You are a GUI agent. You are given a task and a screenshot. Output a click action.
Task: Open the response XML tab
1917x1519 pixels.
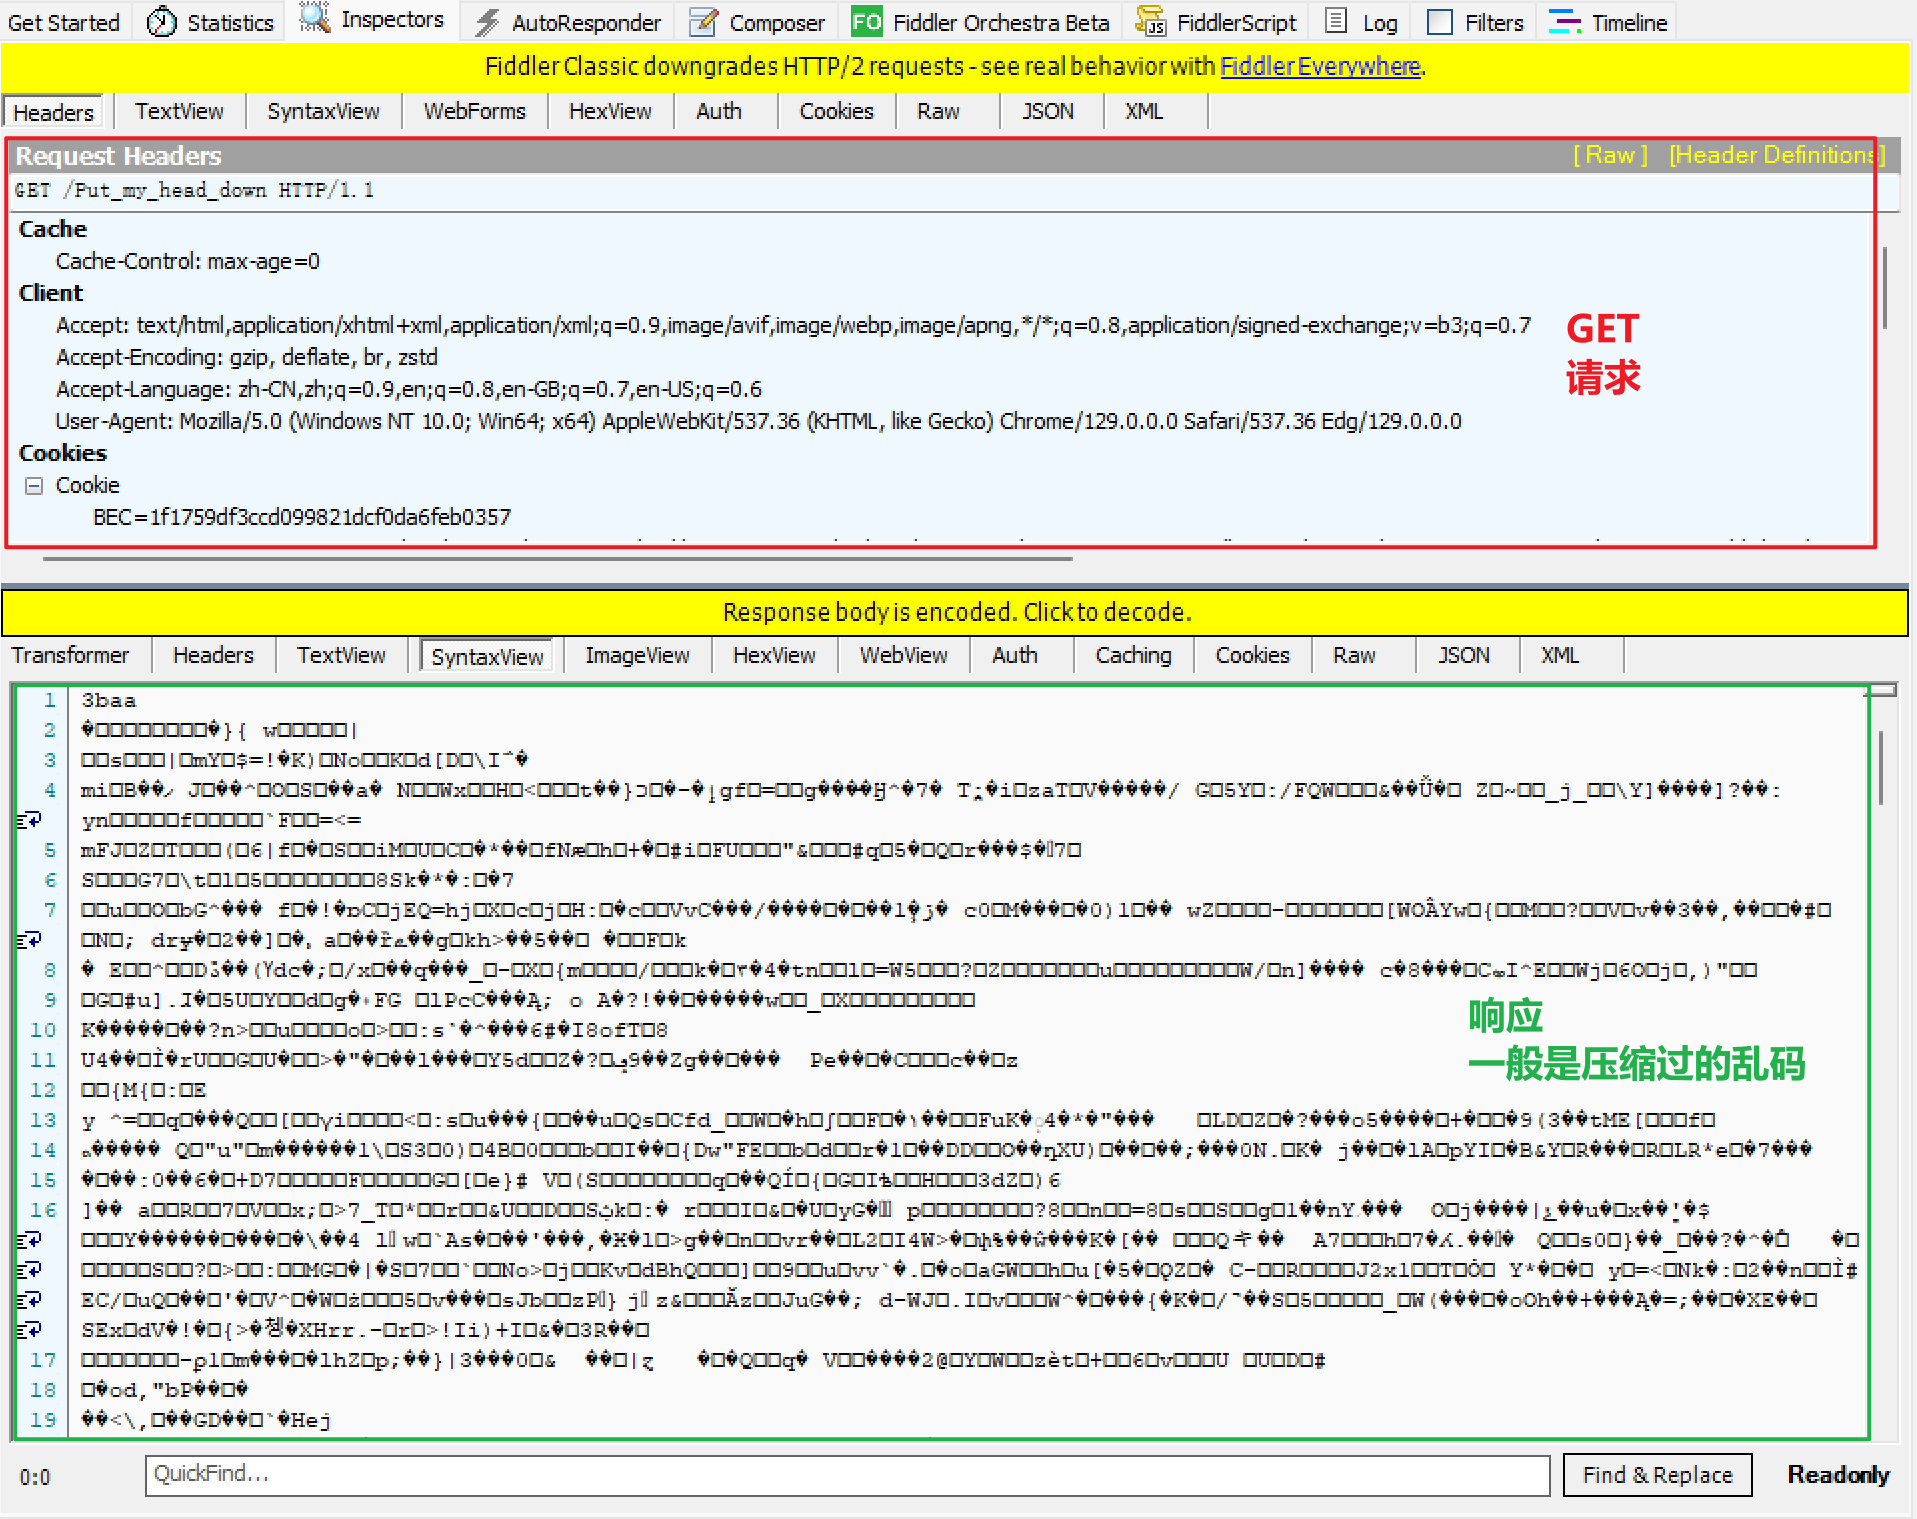[x=1560, y=655]
